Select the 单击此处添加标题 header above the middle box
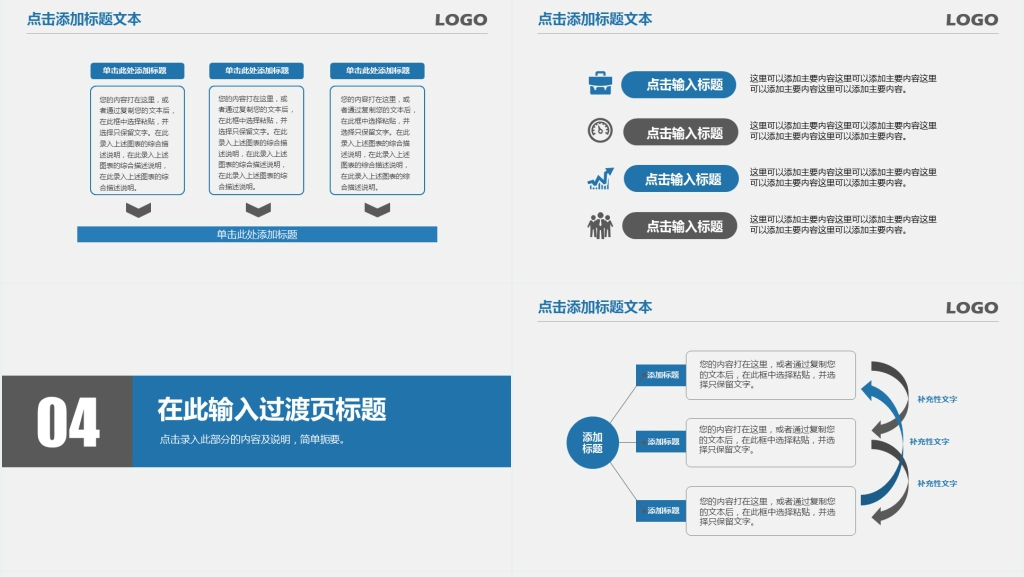The image size is (1024, 577). 257,70
